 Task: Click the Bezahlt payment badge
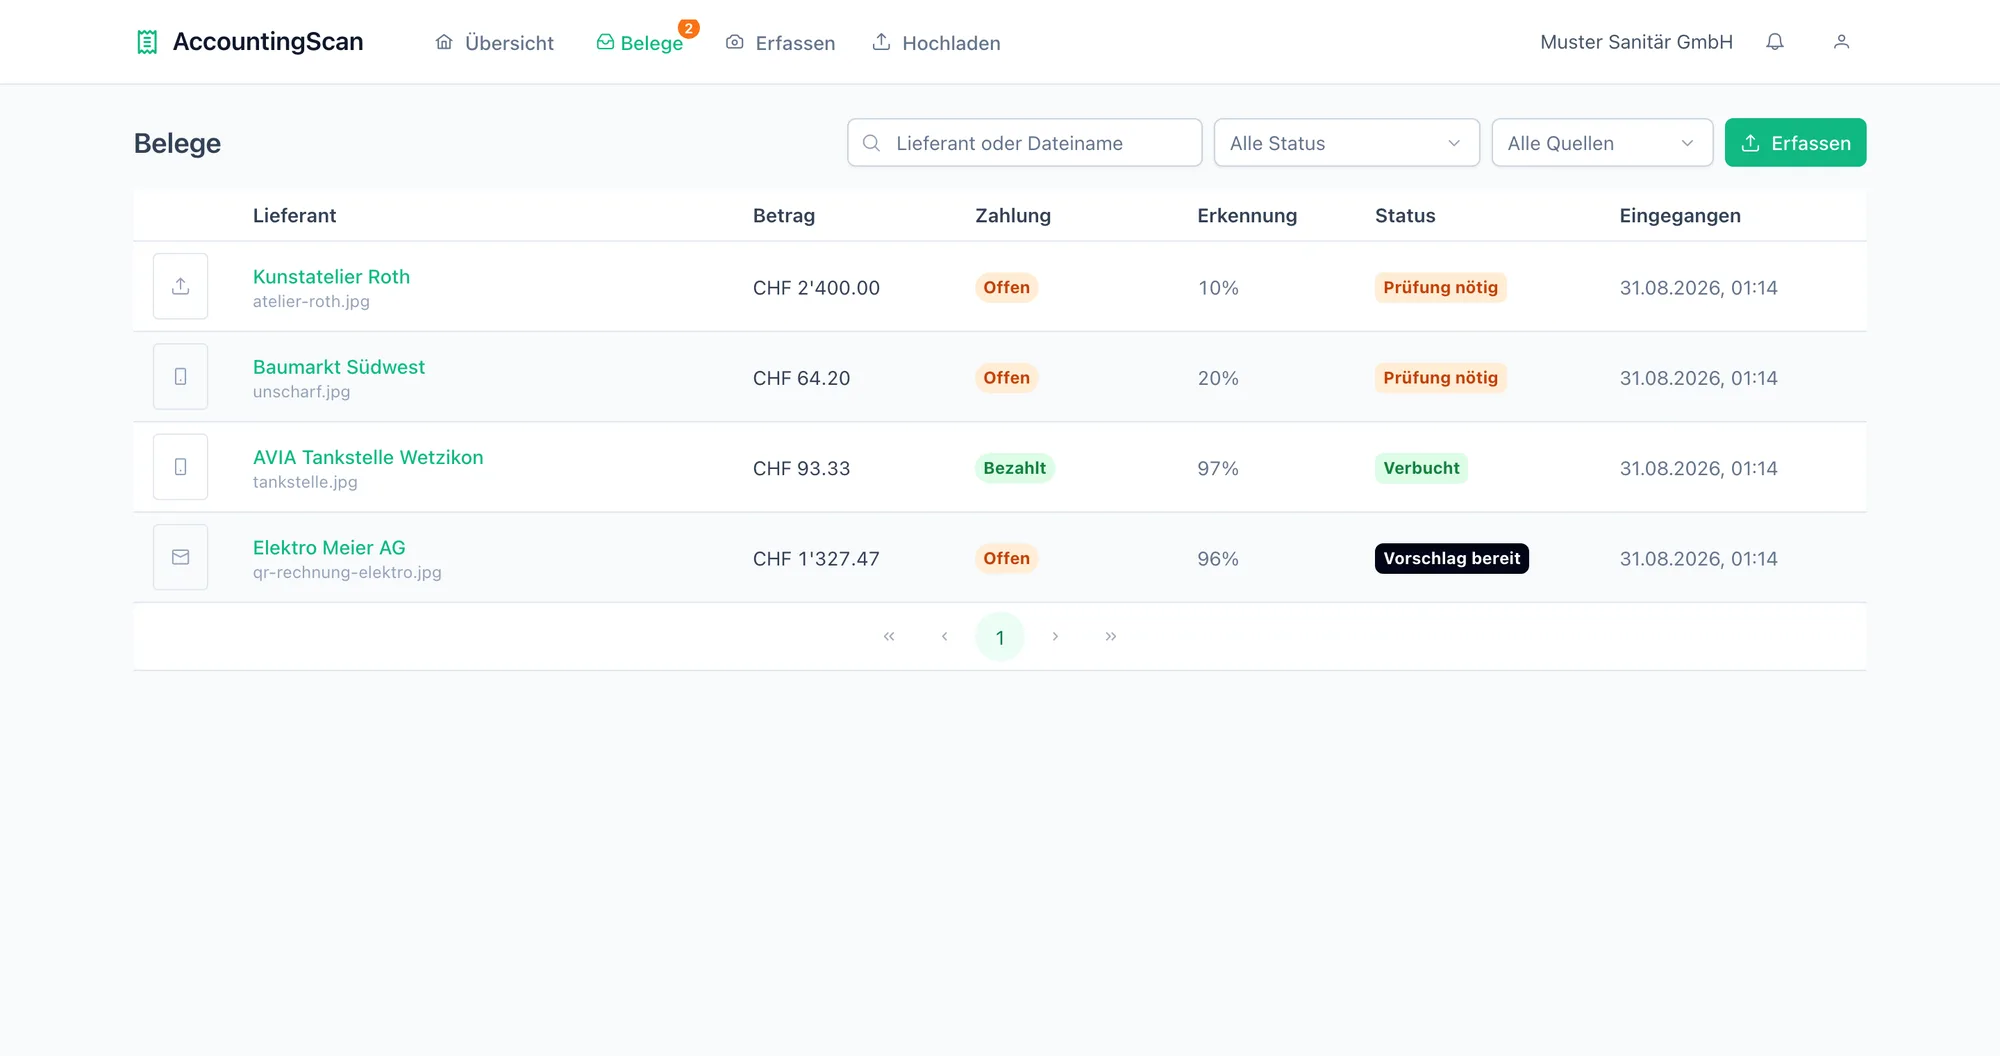pos(1014,468)
